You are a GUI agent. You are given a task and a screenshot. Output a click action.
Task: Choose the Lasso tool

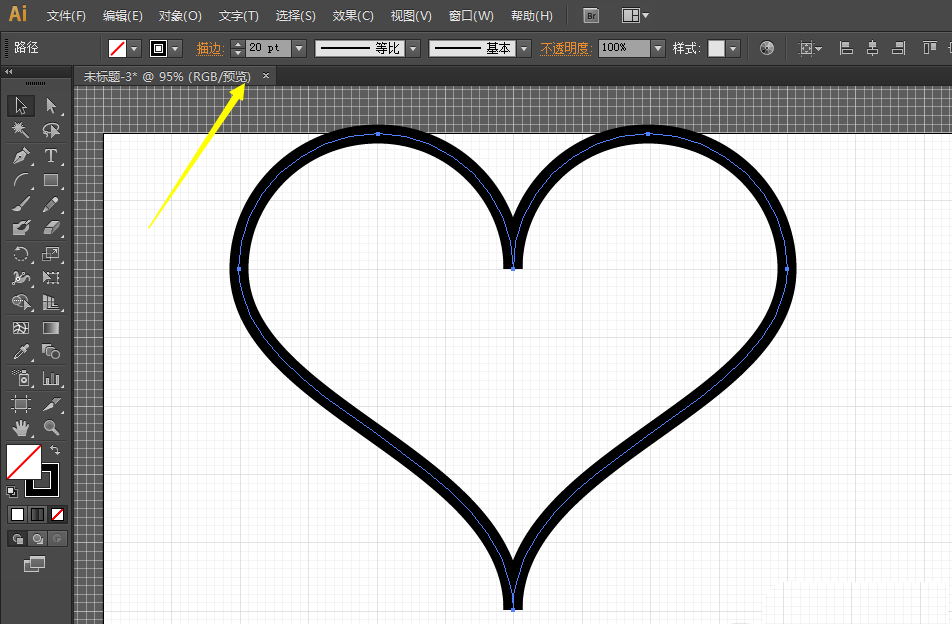pos(51,130)
